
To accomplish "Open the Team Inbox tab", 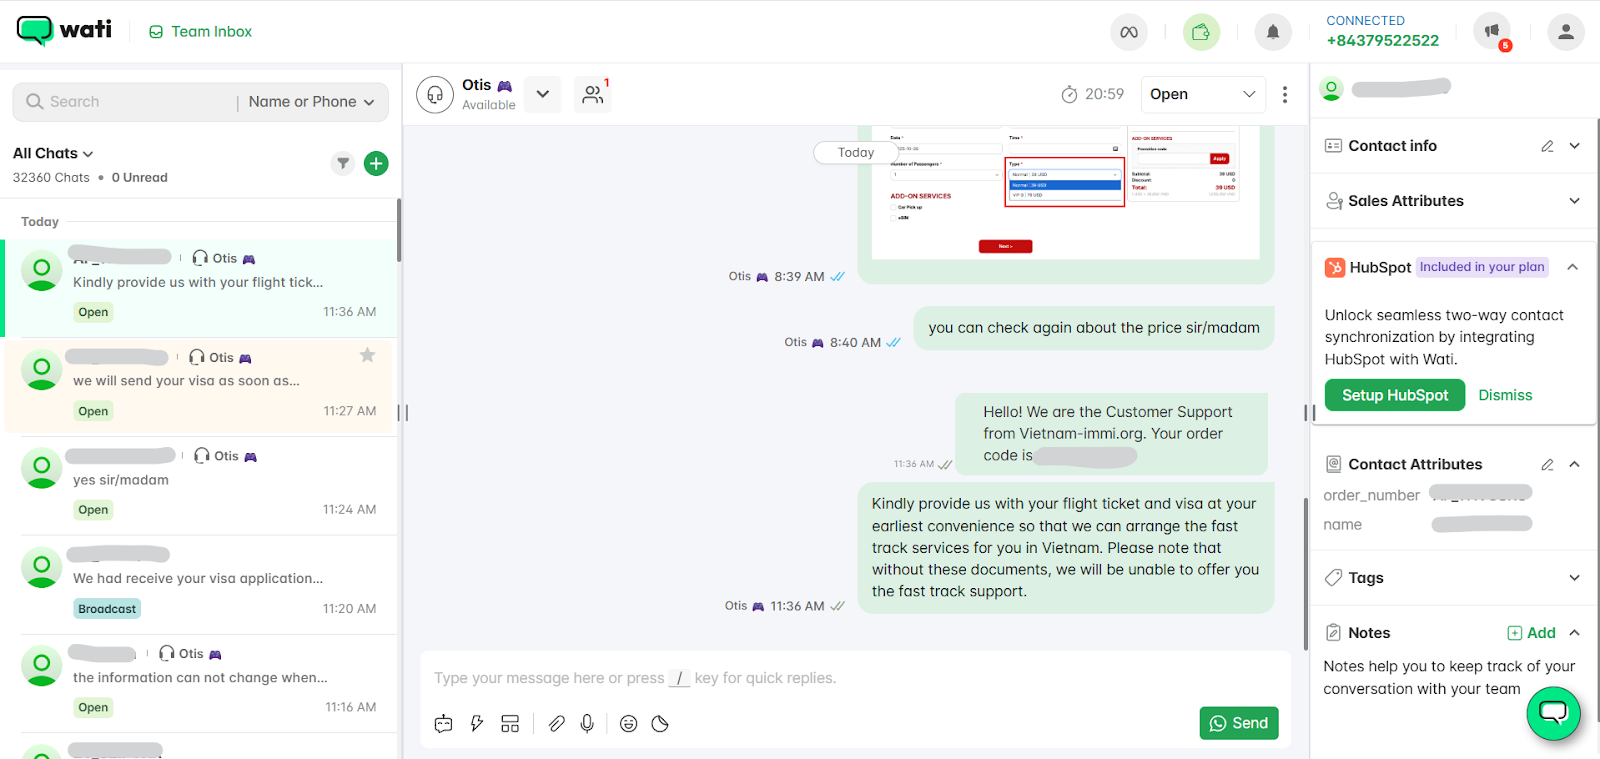I will point(201,32).
